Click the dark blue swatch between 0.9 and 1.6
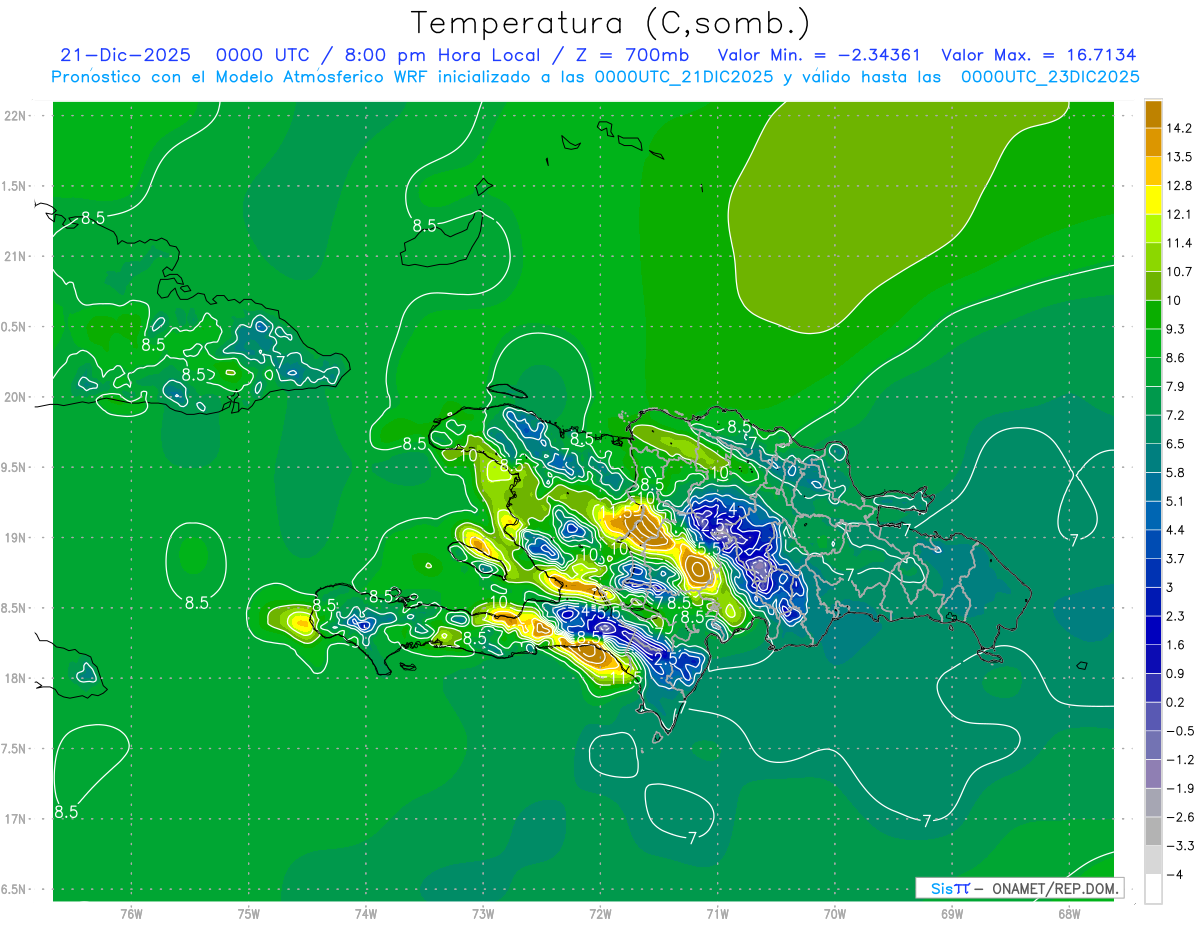1200x927 pixels. pyautogui.click(x=1153, y=660)
